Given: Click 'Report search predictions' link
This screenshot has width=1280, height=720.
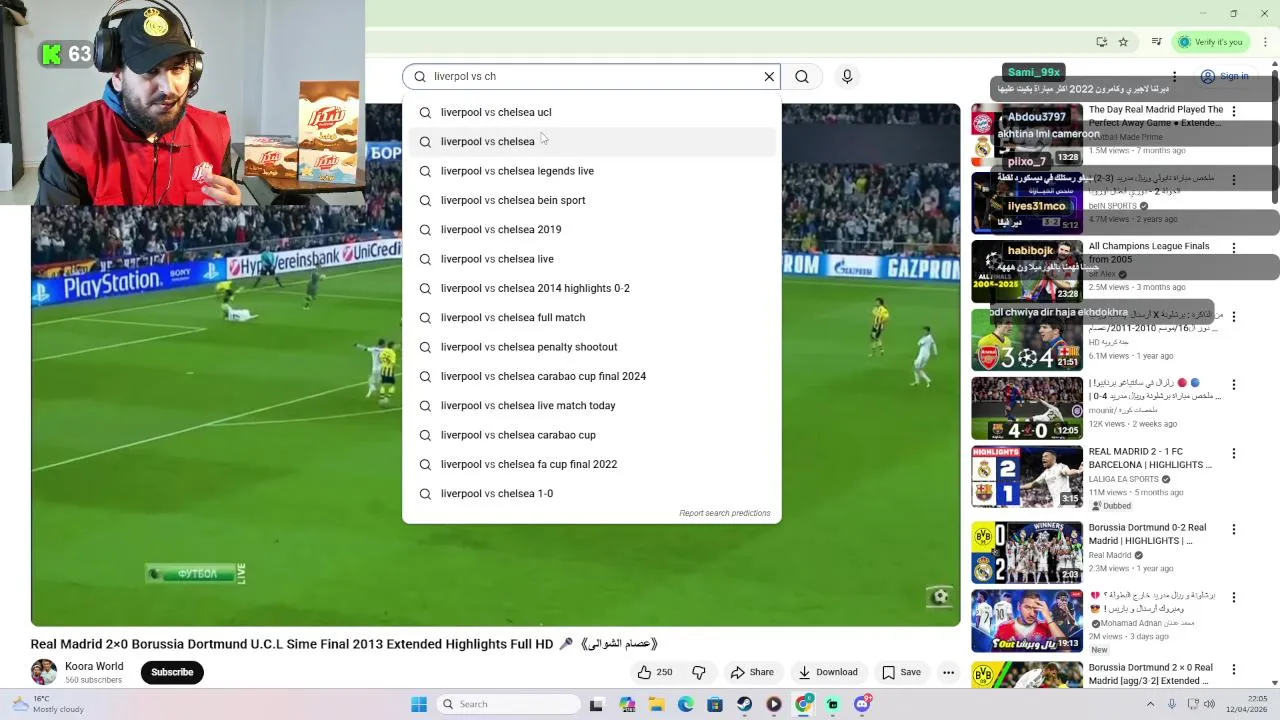Looking at the screenshot, I should click(725, 513).
